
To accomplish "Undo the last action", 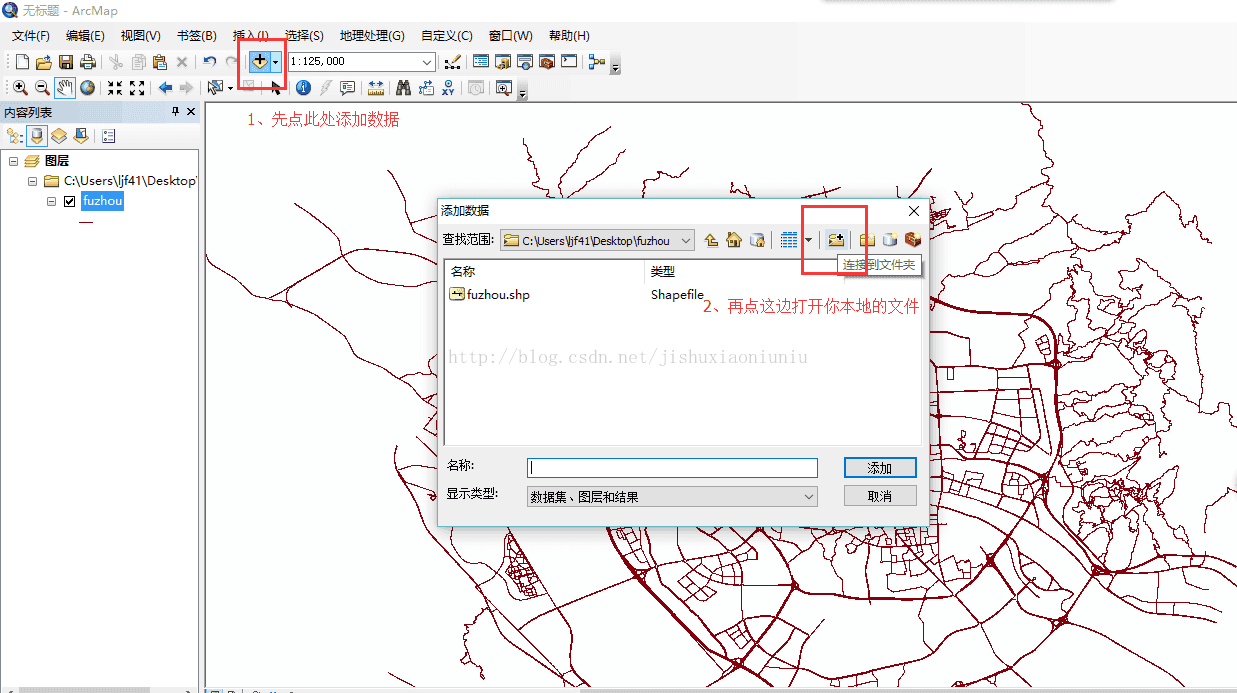I will point(209,62).
